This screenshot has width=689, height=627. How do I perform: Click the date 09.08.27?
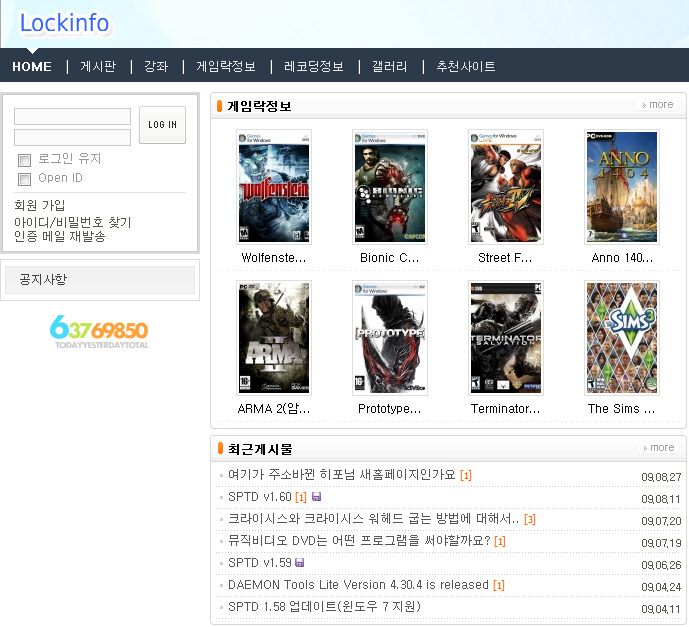661,477
